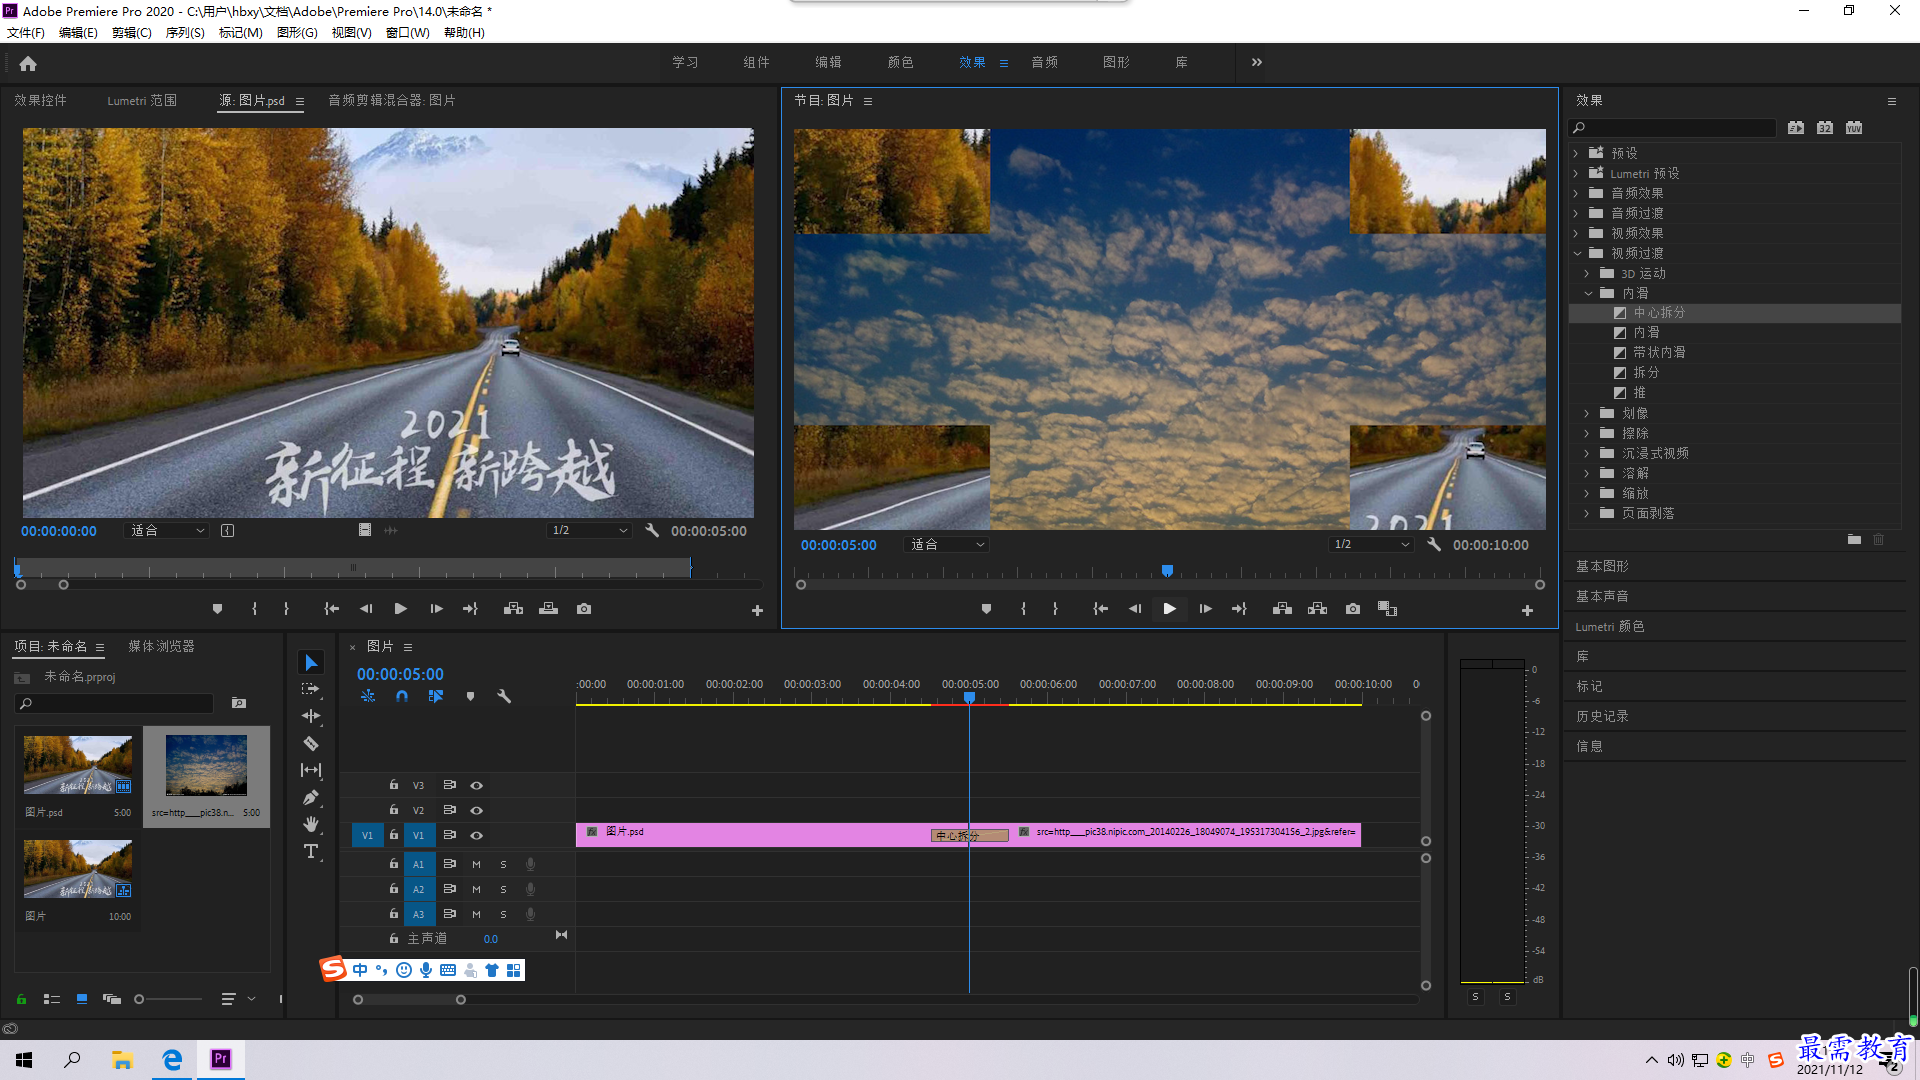Show more workspaces chevron
This screenshot has height=1080, width=1920.
(x=1257, y=62)
